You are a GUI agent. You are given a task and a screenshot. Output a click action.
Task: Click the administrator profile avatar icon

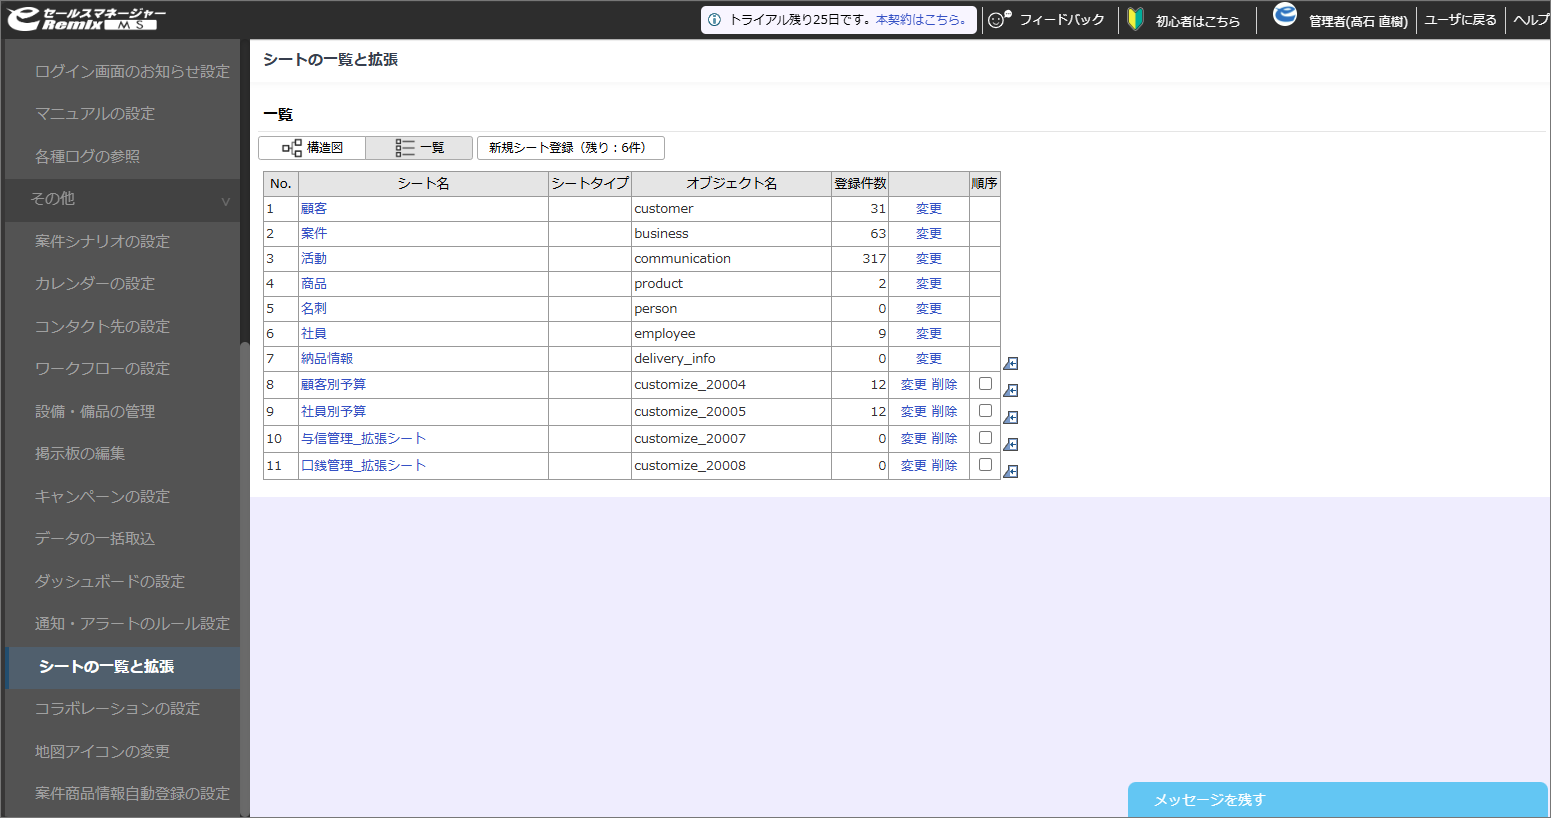(1285, 15)
